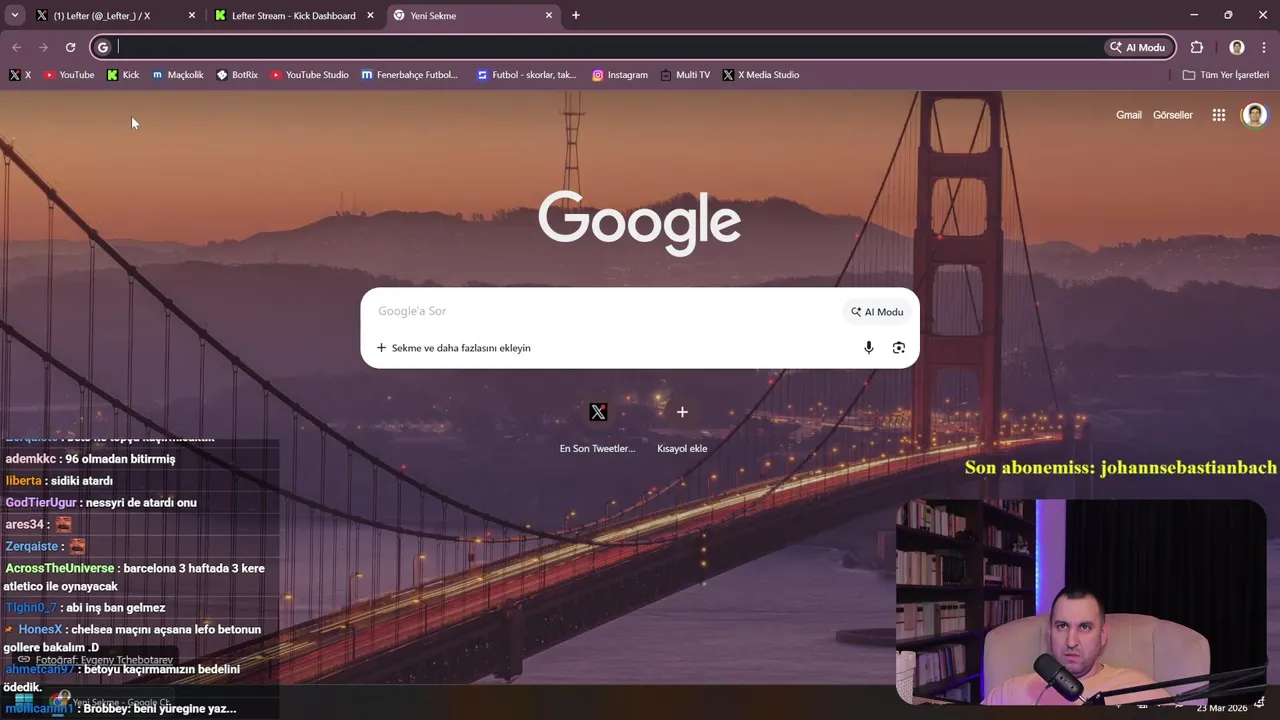Open Google account avatar on page
Screen dimensions: 1280x720
[x=1254, y=115]
